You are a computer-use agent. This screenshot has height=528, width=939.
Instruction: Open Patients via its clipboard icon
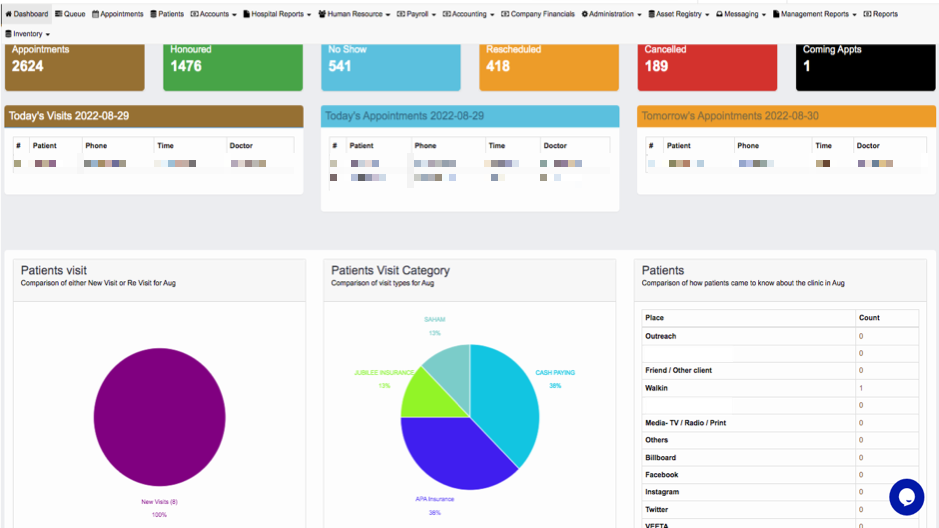coord(153,14)
